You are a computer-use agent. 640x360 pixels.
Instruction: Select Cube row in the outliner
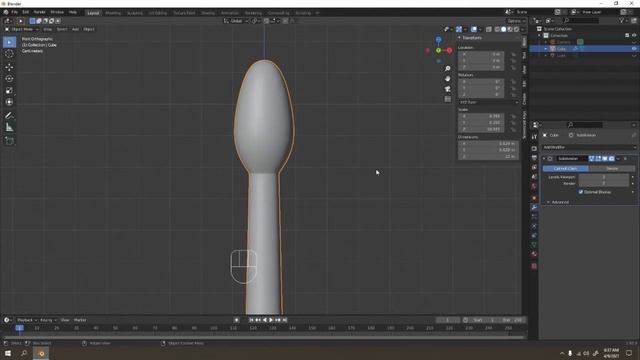[584, 49]
